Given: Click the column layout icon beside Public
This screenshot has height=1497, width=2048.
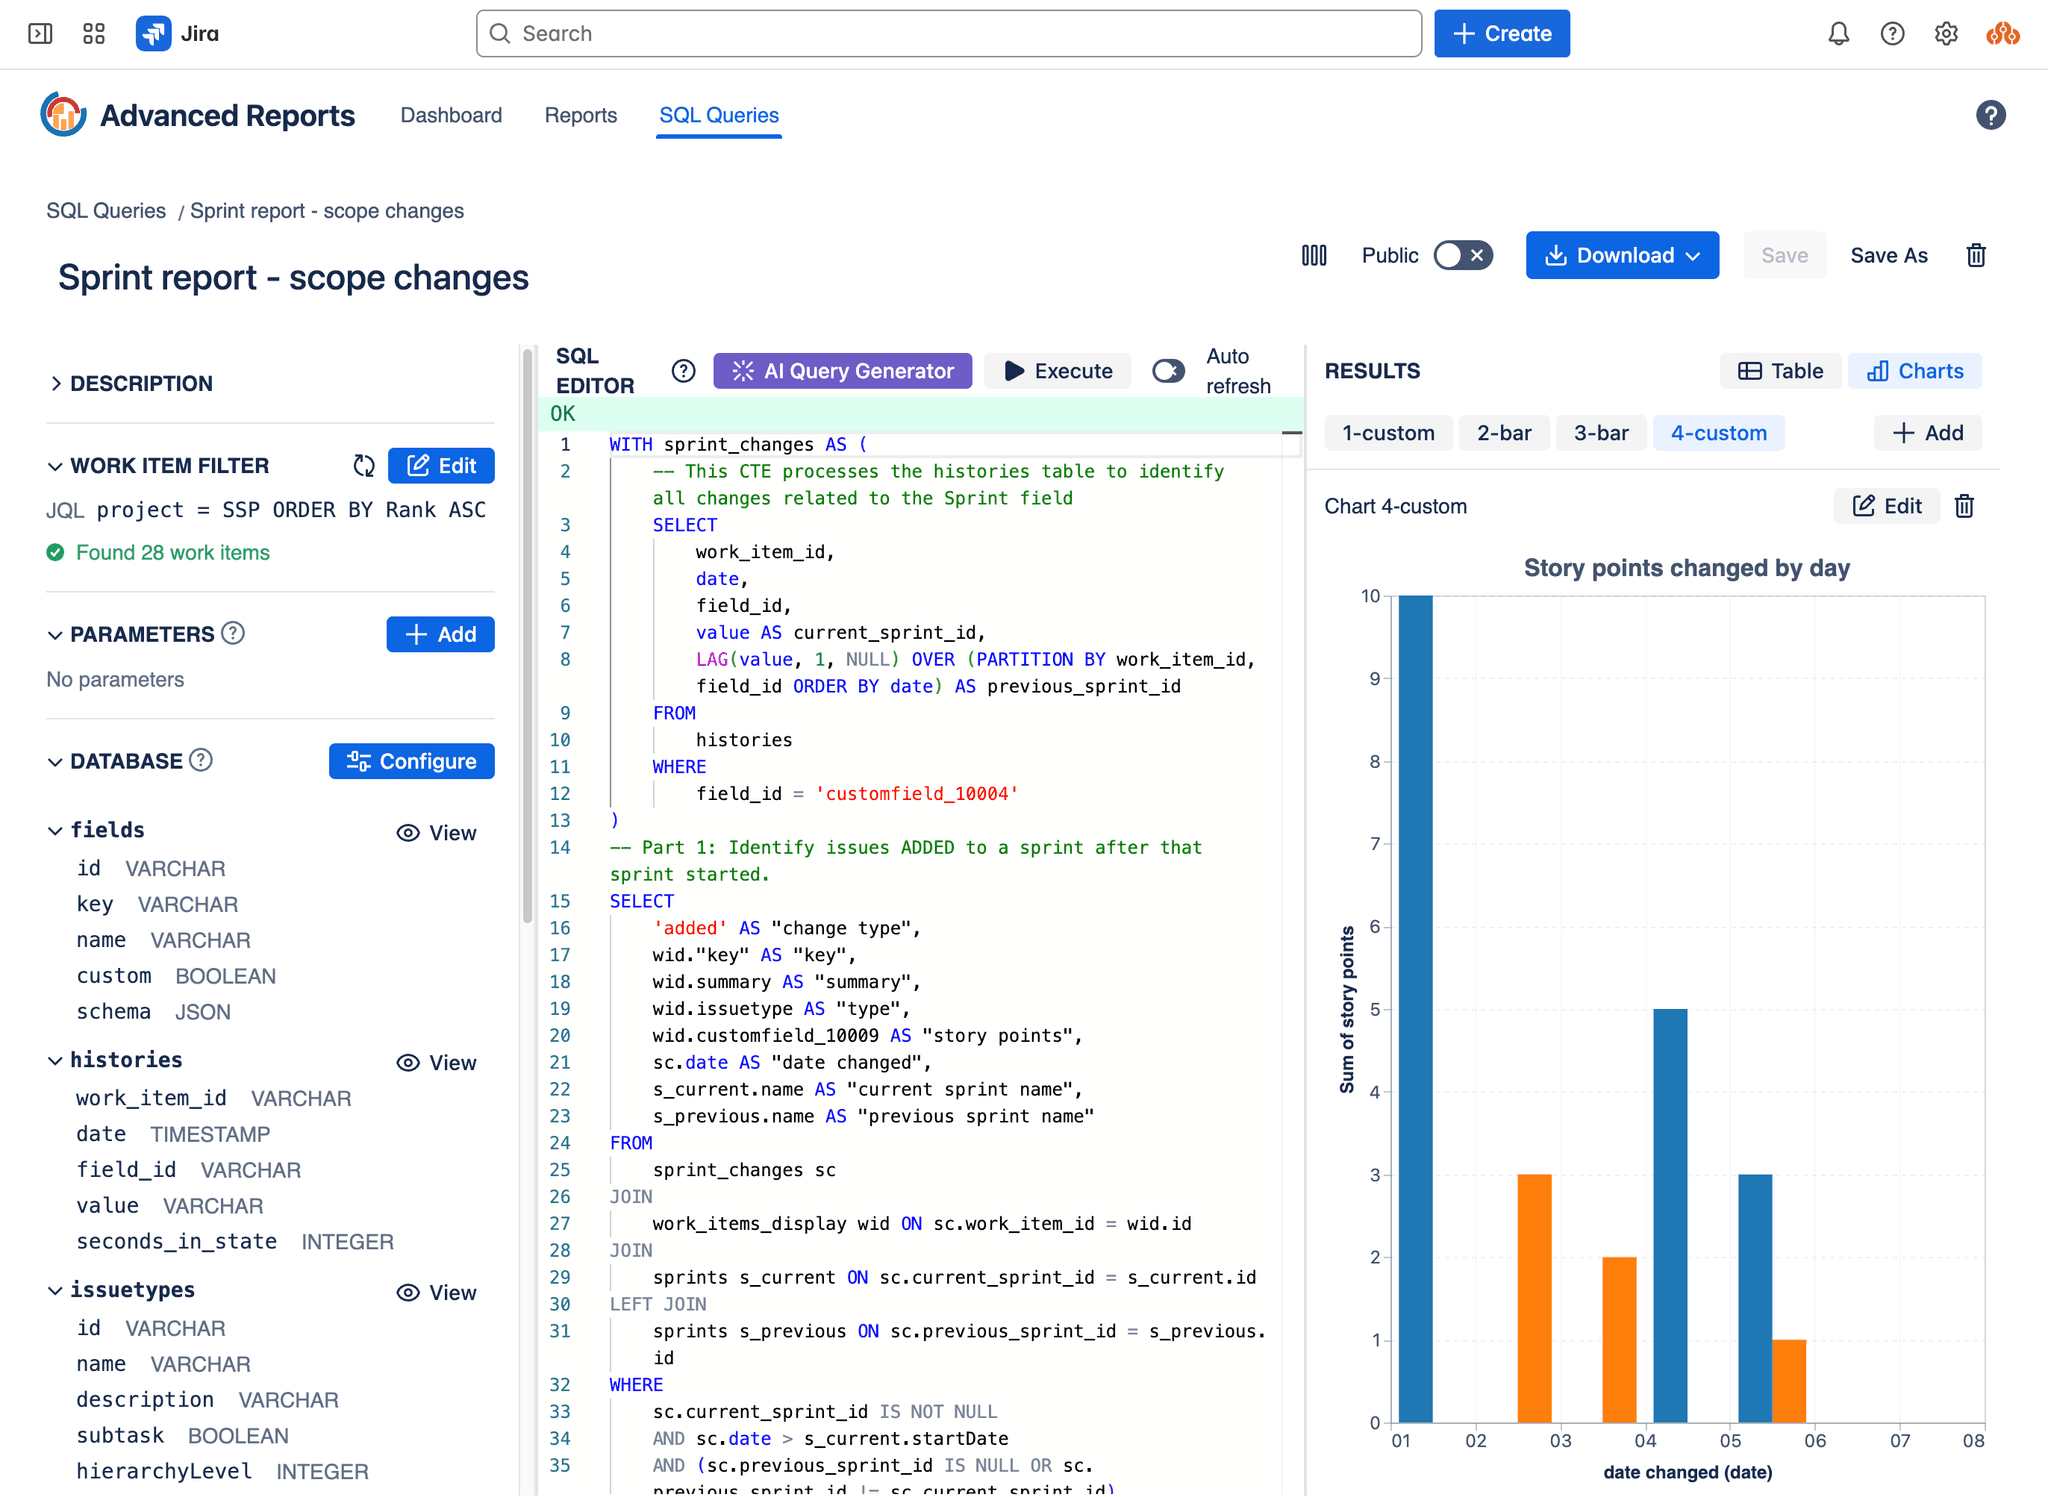Looking at the screenshot, I should point(1314,256).
